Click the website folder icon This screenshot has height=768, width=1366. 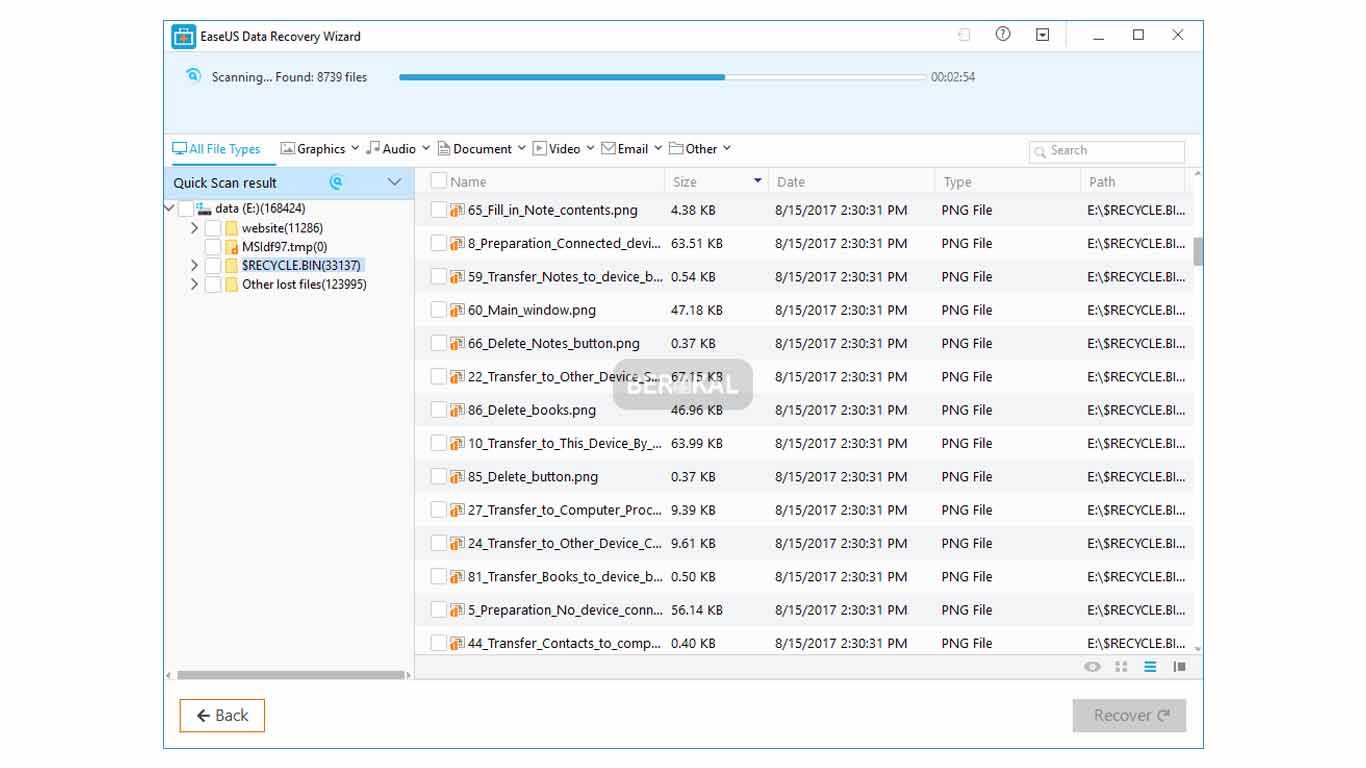point(232,228)
